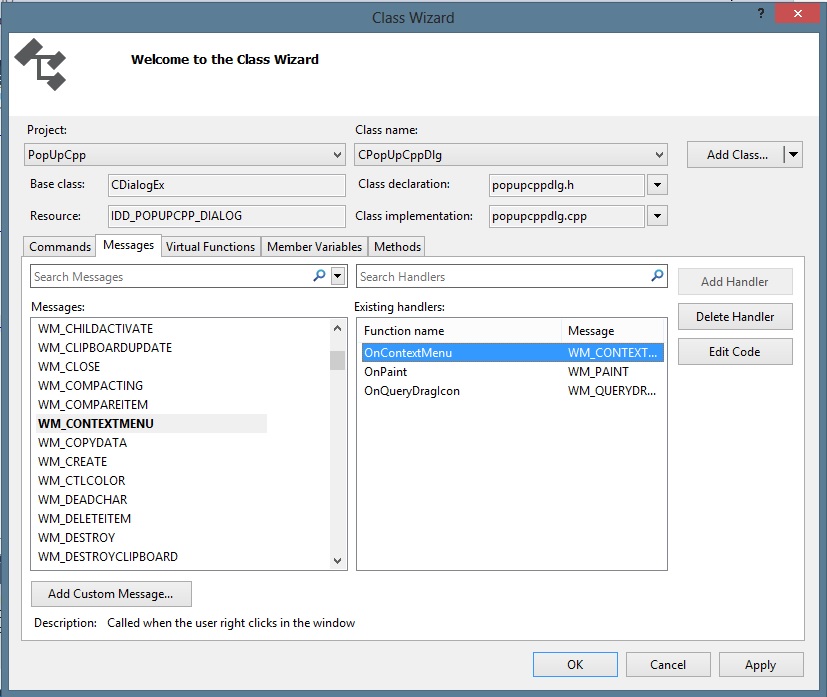Open the Class implementation file dropdown arrow

[657, 216]
